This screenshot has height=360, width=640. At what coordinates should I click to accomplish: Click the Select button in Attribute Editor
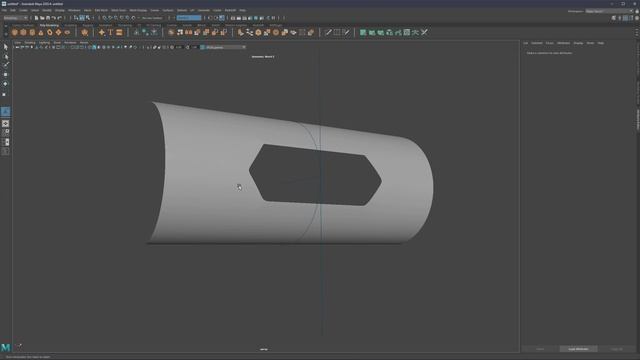[540, 349]
